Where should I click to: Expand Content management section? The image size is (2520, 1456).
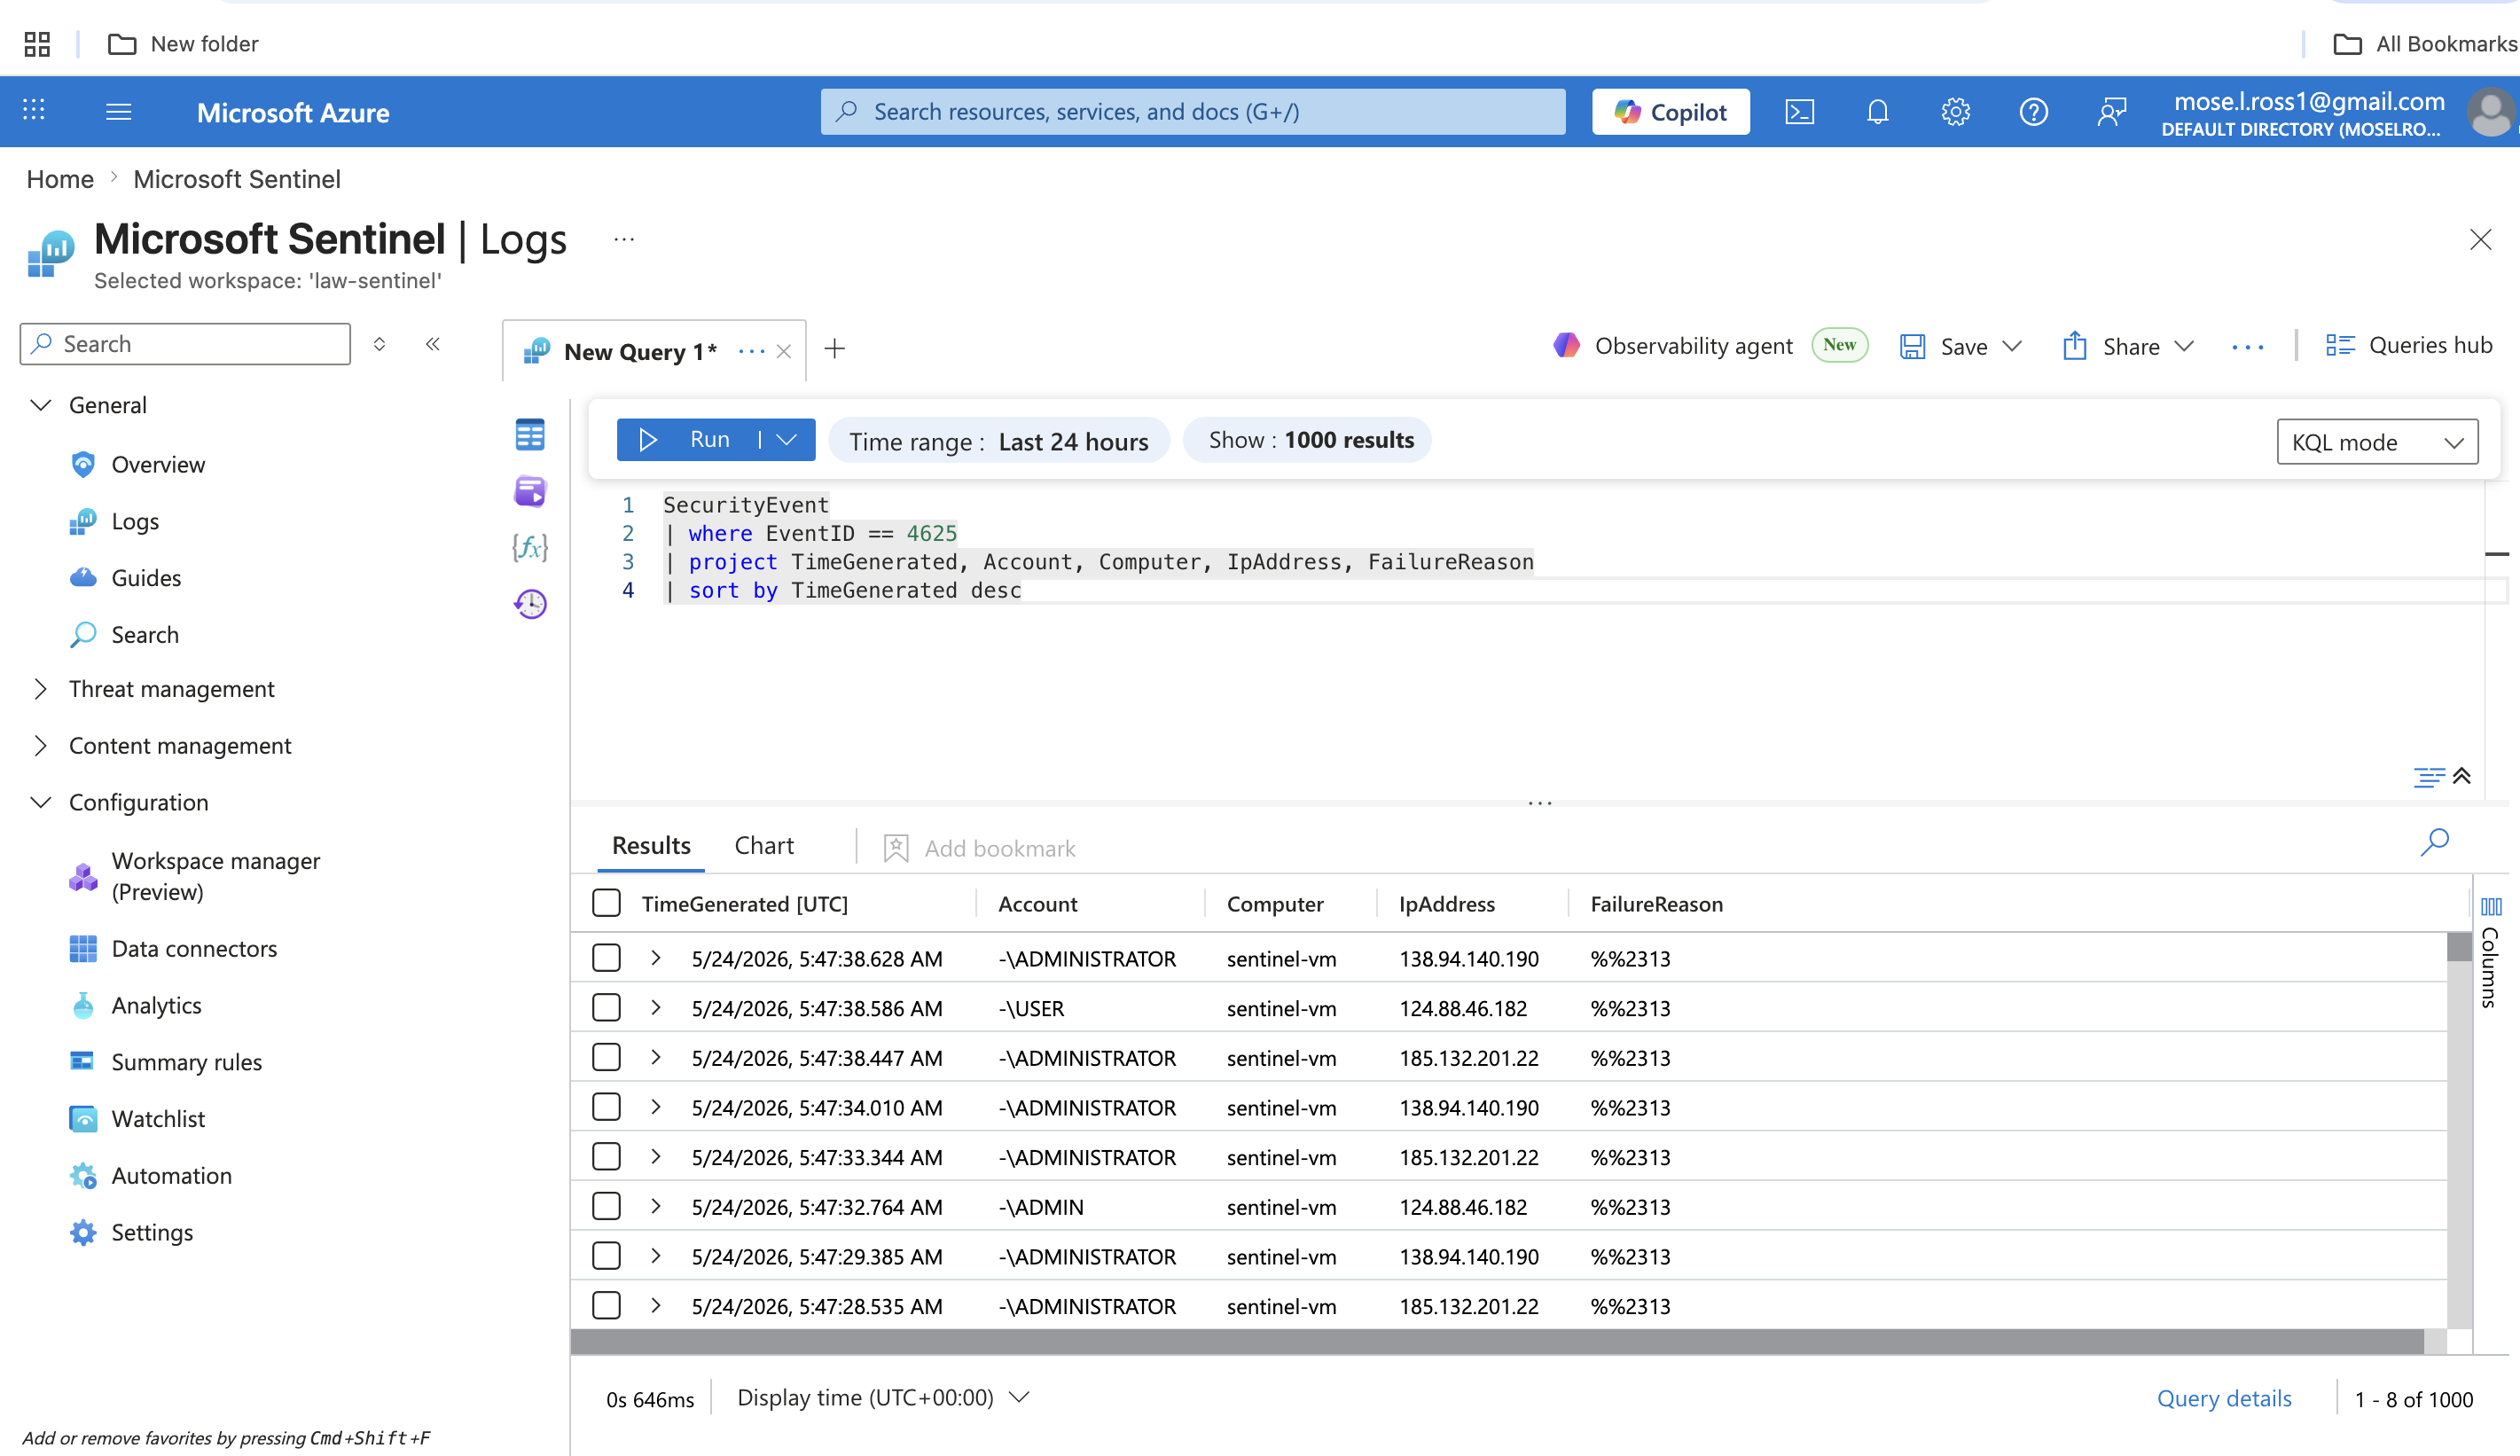click(41, 746)
